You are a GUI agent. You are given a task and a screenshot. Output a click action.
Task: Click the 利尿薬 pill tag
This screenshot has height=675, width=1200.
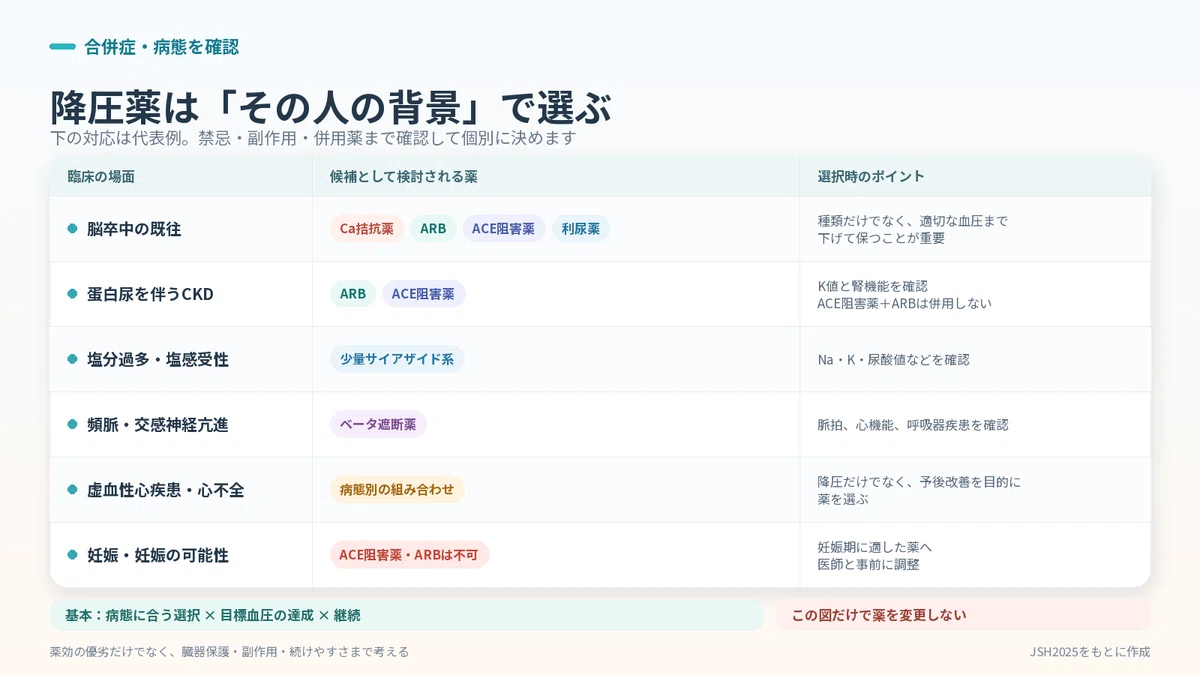coord(581,229)
